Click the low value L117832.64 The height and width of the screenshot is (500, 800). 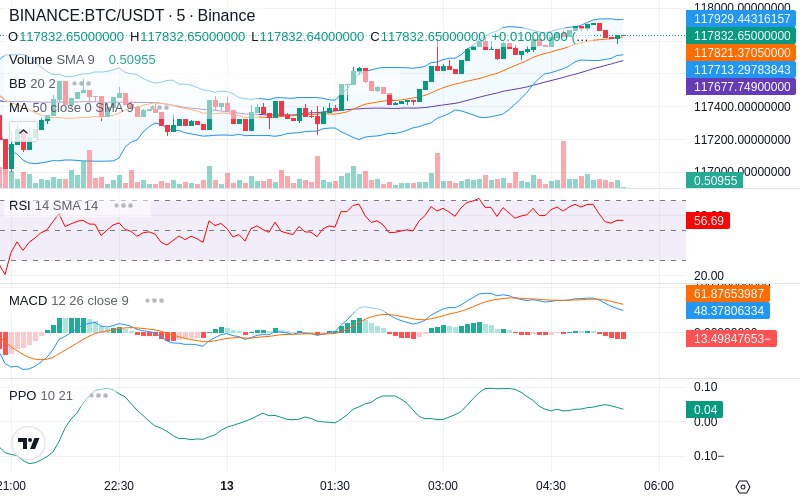pos(308,37)
